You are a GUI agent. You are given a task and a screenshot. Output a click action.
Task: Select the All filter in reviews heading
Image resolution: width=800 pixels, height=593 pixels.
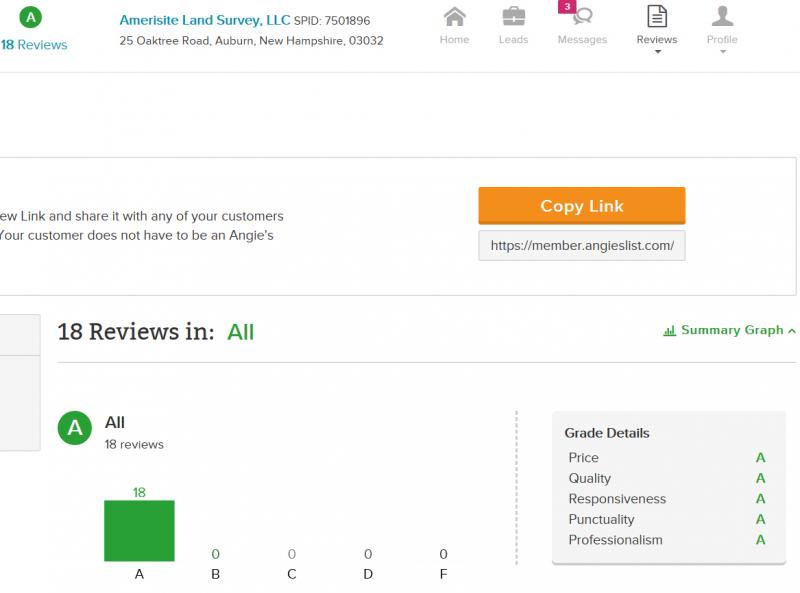tap(240, 332)
